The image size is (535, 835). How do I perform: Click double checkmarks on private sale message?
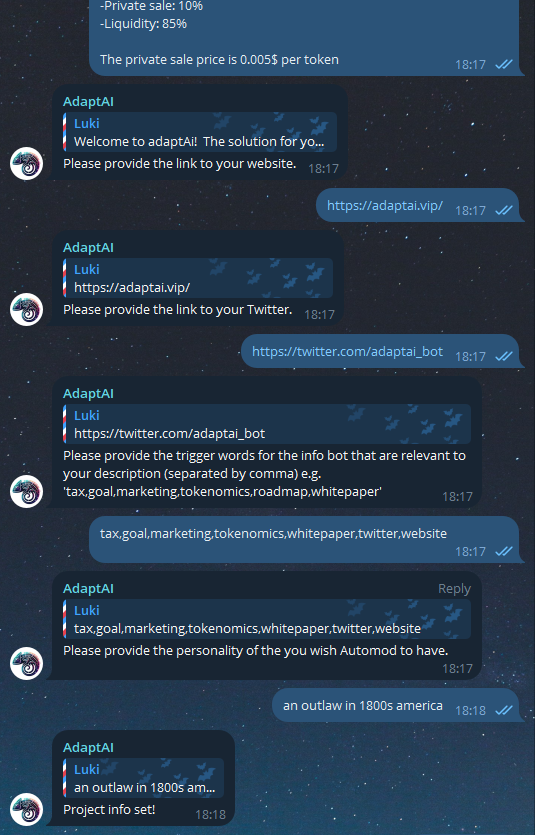[504, 64]
